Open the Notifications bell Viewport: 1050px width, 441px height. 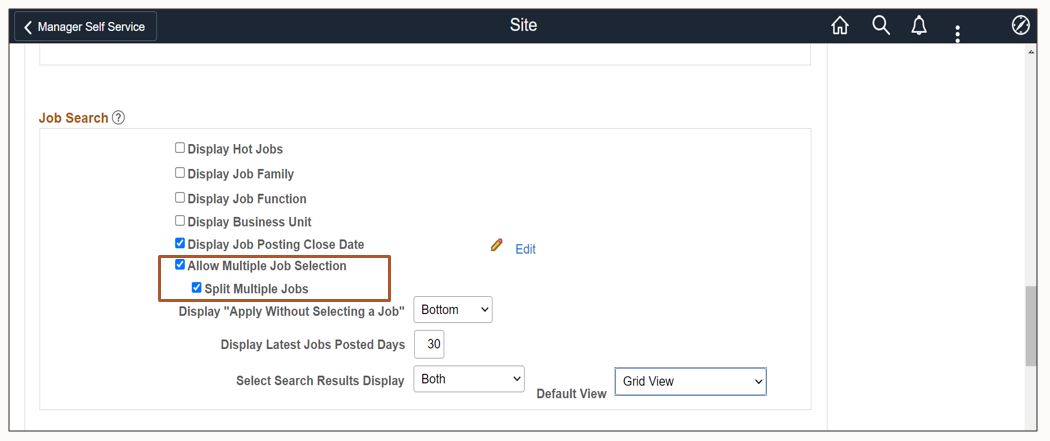pos(919,26)
